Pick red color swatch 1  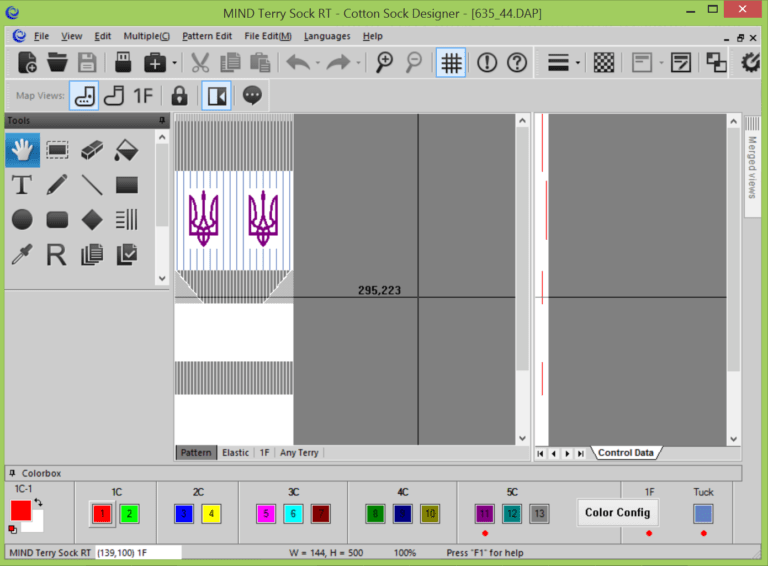point(102,514)
